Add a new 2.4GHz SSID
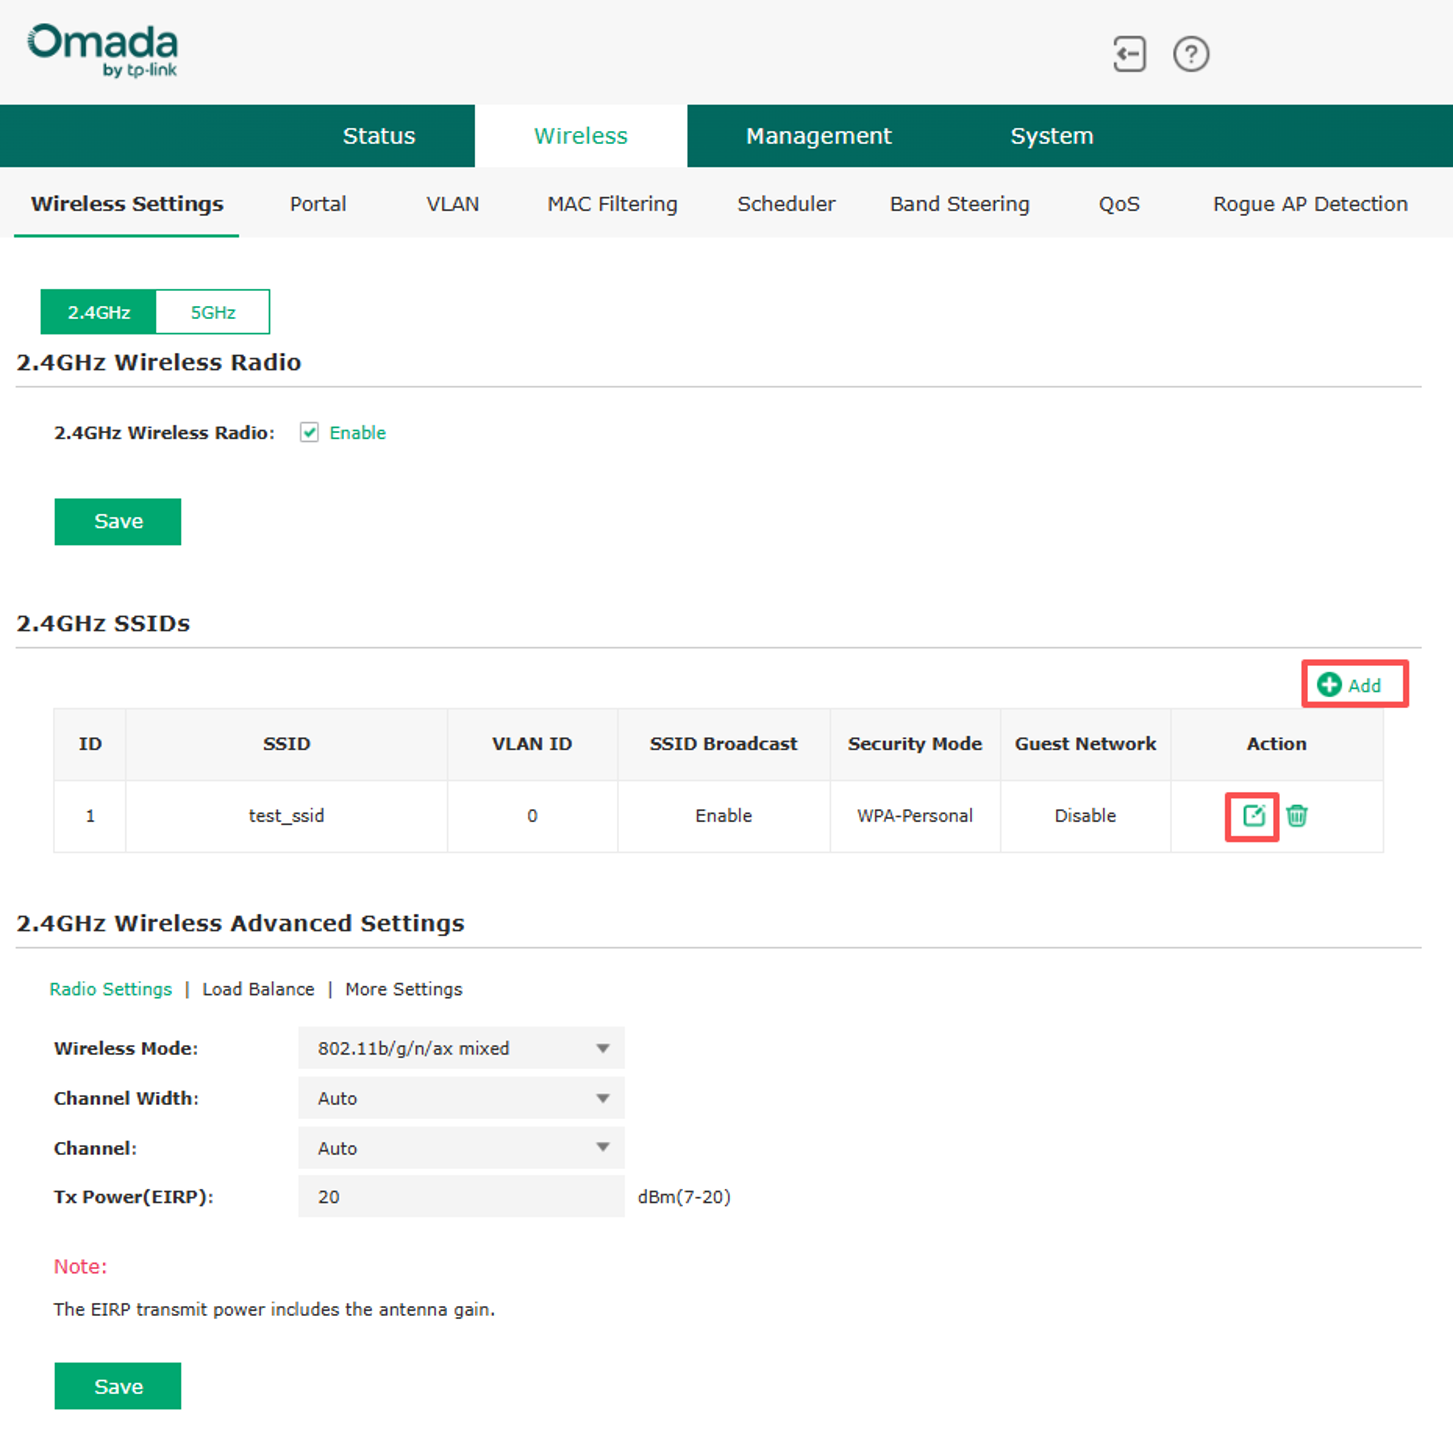 1350,685
